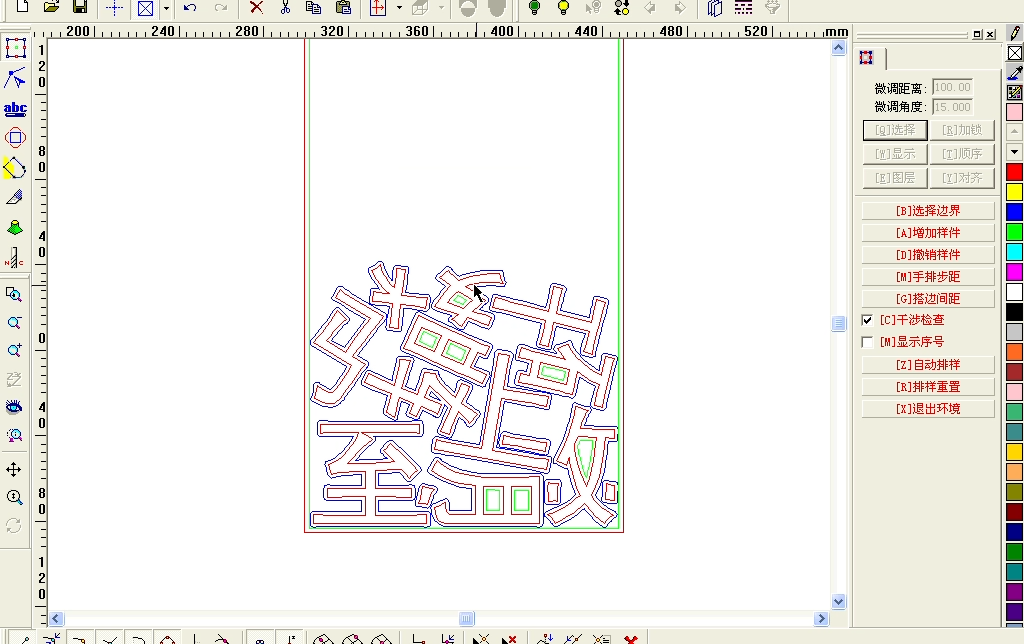This screenshot has height=644, width=1024.
Task: Click the Save floppy disk icon
Action: (x=80, y=8)
